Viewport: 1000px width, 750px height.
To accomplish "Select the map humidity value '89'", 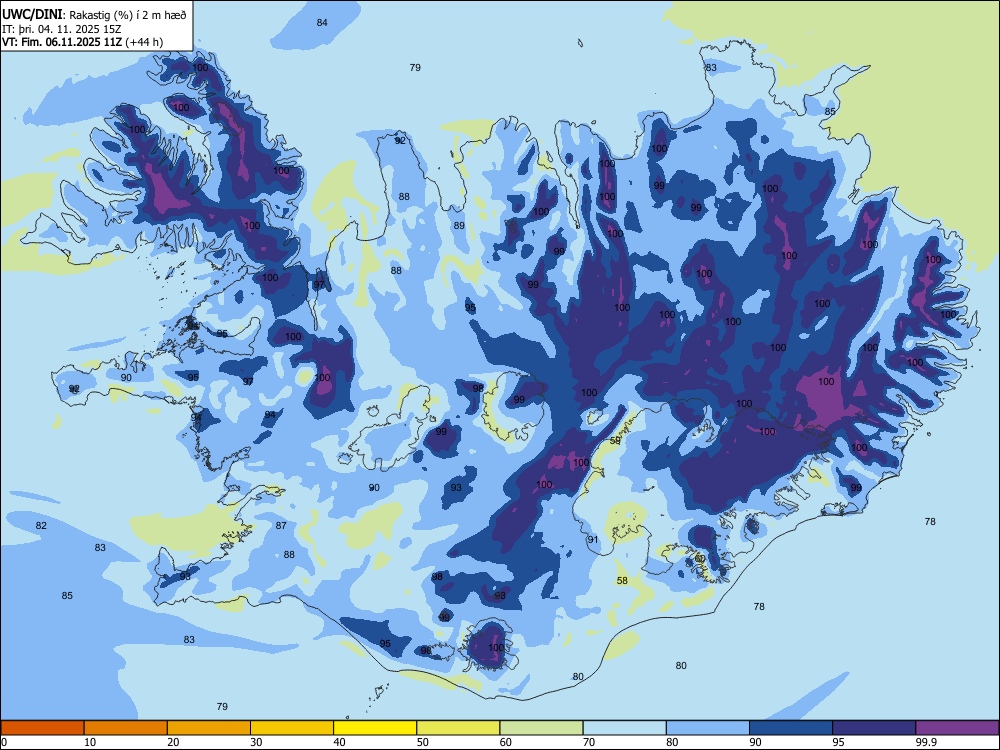I will (459, 226).
